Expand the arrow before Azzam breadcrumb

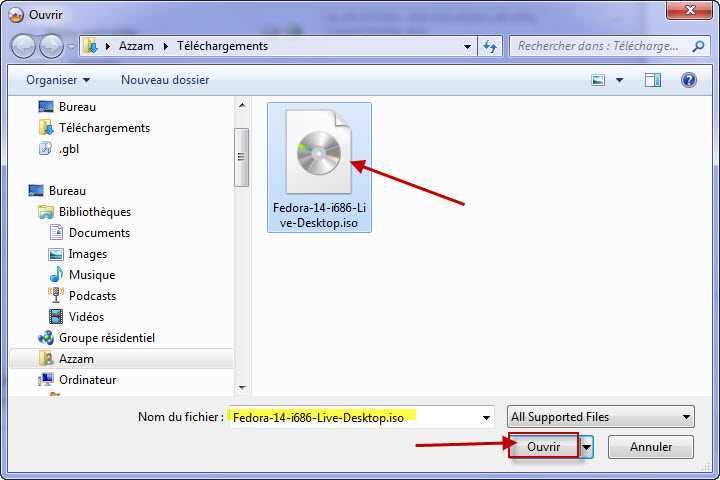[108, 46]
